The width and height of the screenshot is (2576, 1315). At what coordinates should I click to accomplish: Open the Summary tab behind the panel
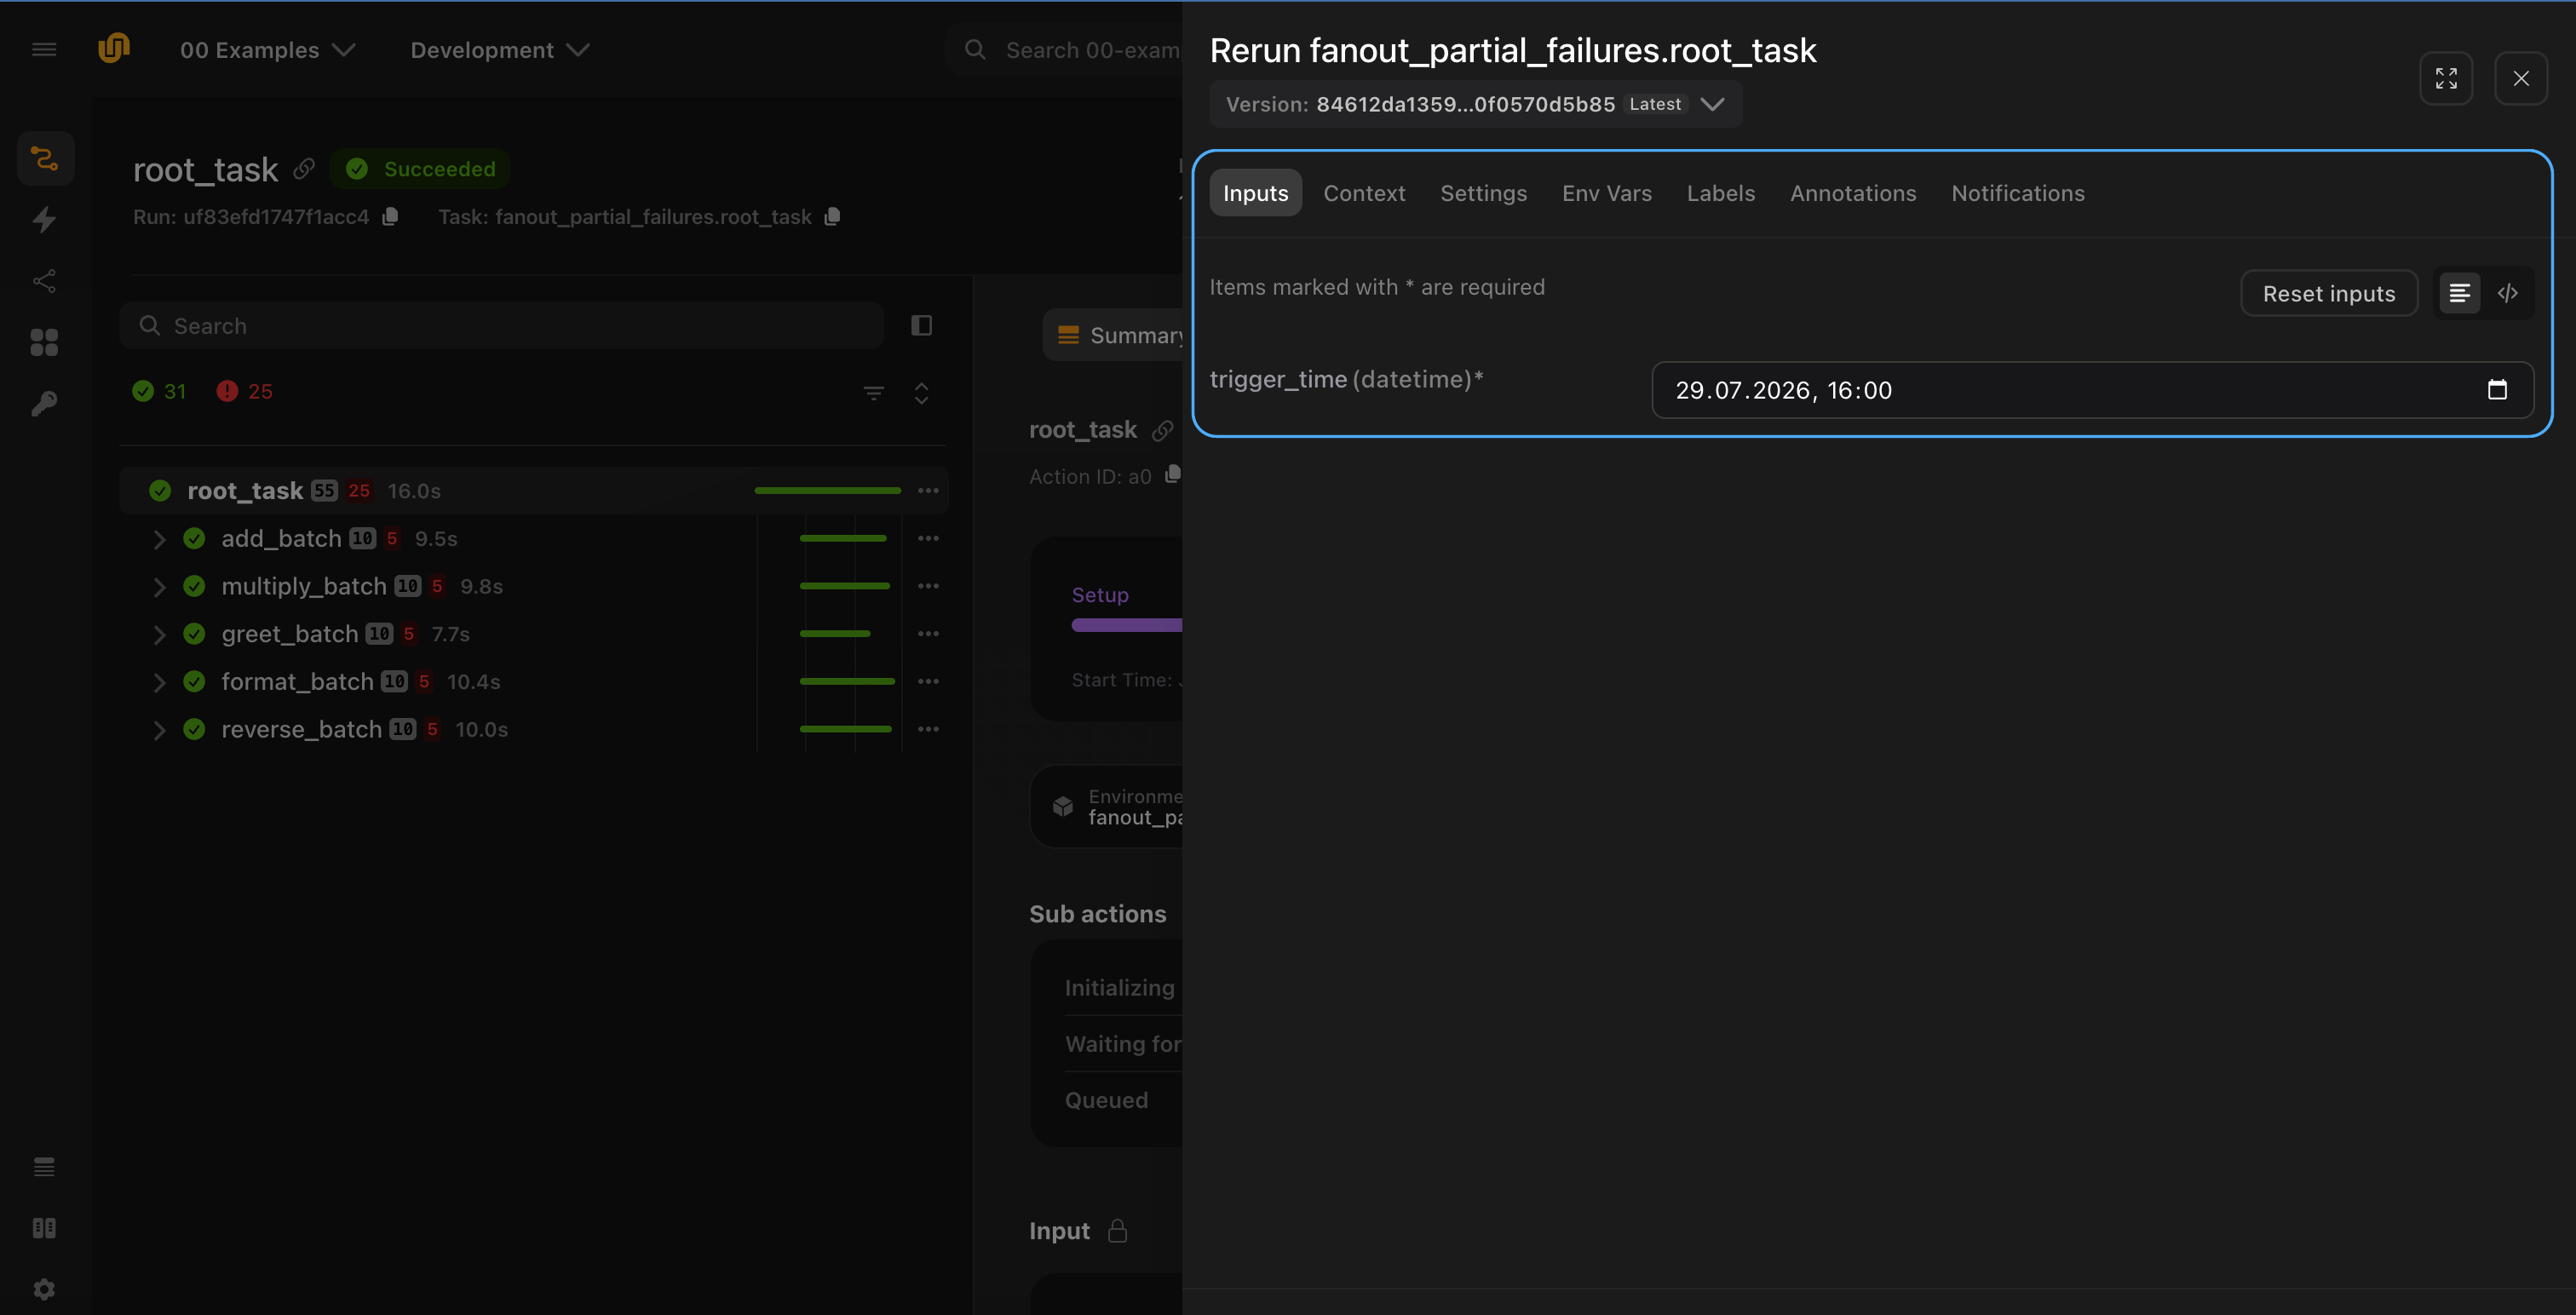click(1114, 335)
